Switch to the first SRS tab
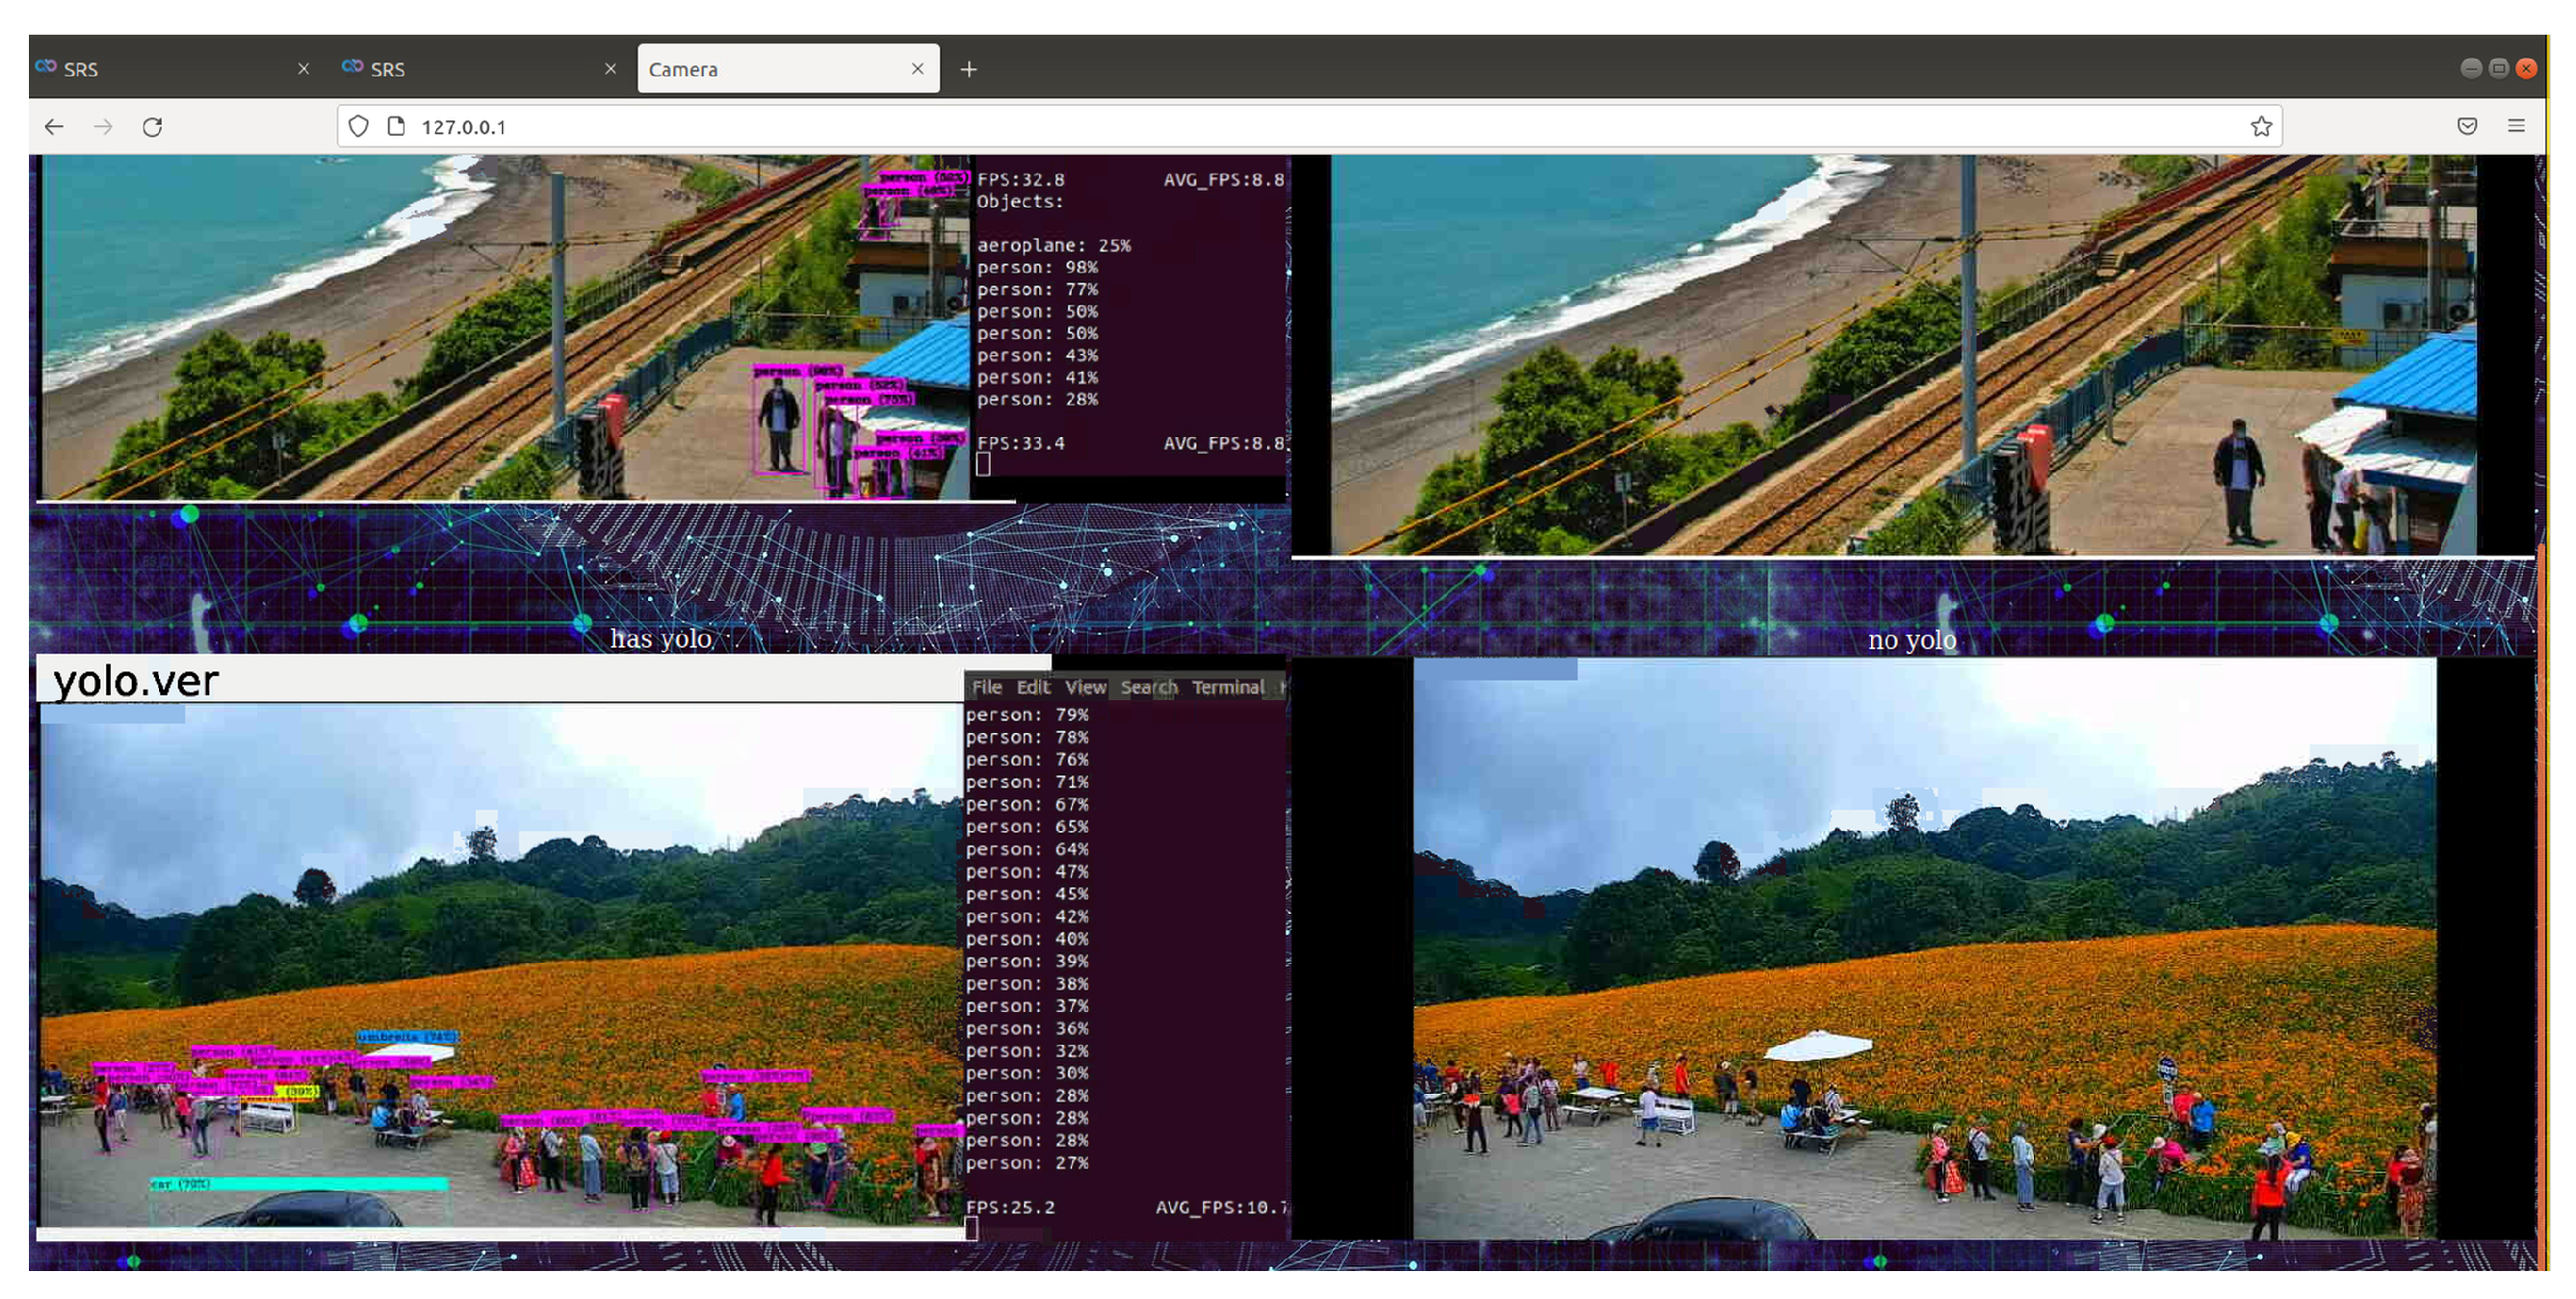2576x1299 pixels. pos(160,69)
